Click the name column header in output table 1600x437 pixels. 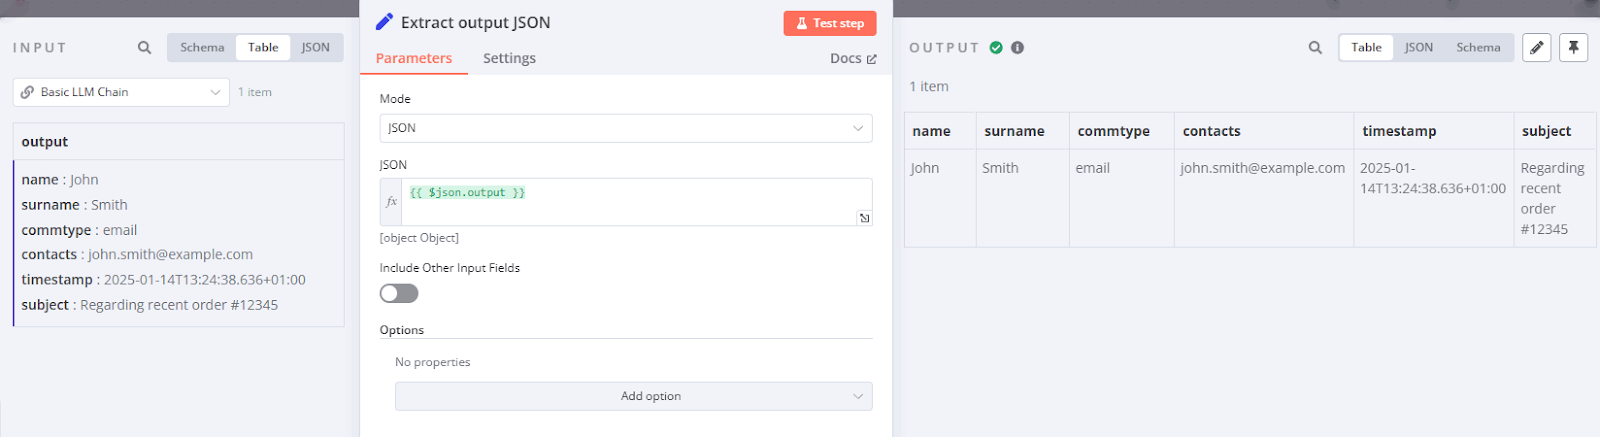[x=940, y=131]
